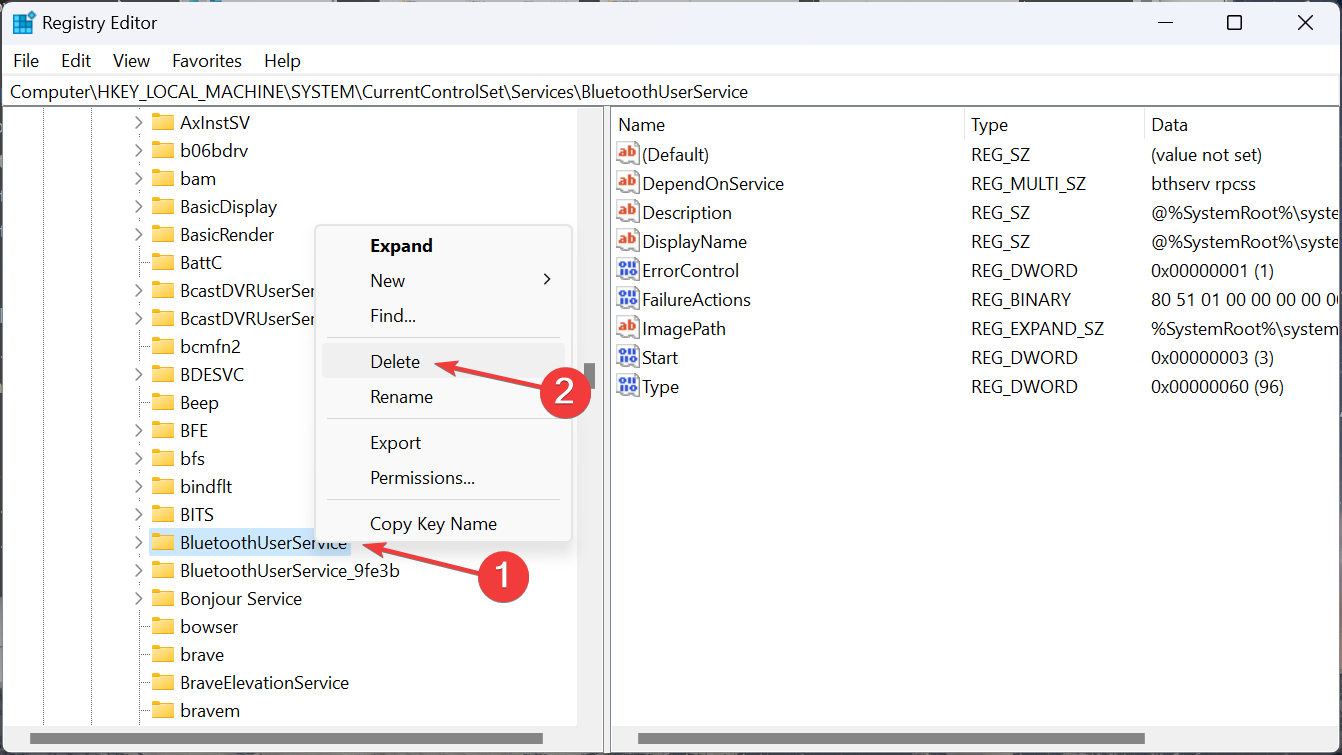Expand the b06bdrv key
The image size is (1342, 755).
pyautogui.click(x=138, y=151)
